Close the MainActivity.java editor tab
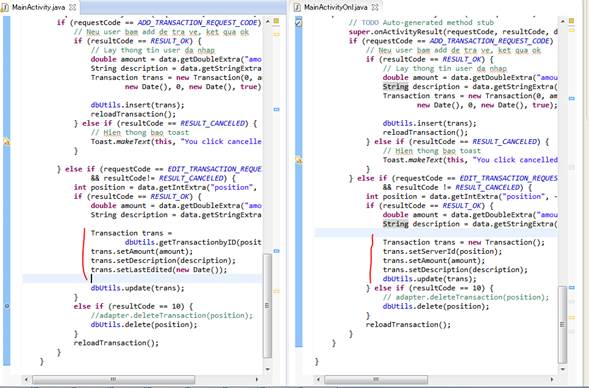Image resolution: width=589 pixels, height=388 pixels. point(73,7)
